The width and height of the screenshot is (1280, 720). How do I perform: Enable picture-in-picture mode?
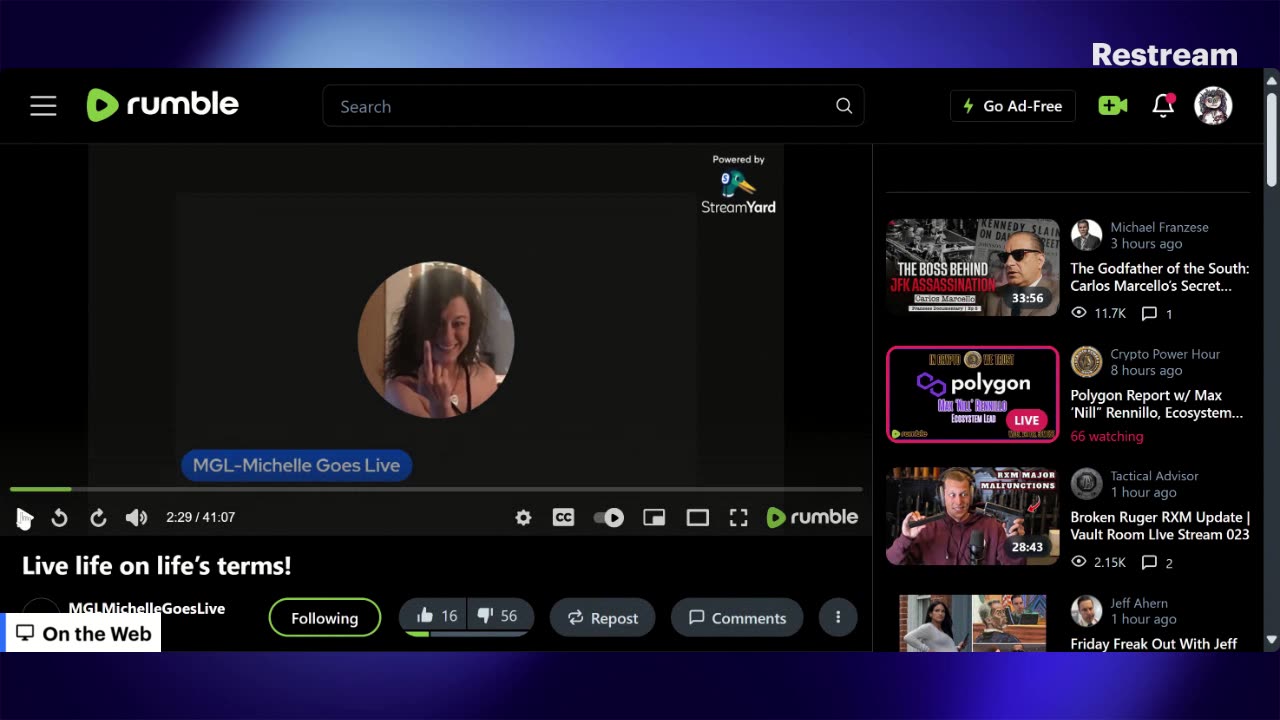point(654,517)
